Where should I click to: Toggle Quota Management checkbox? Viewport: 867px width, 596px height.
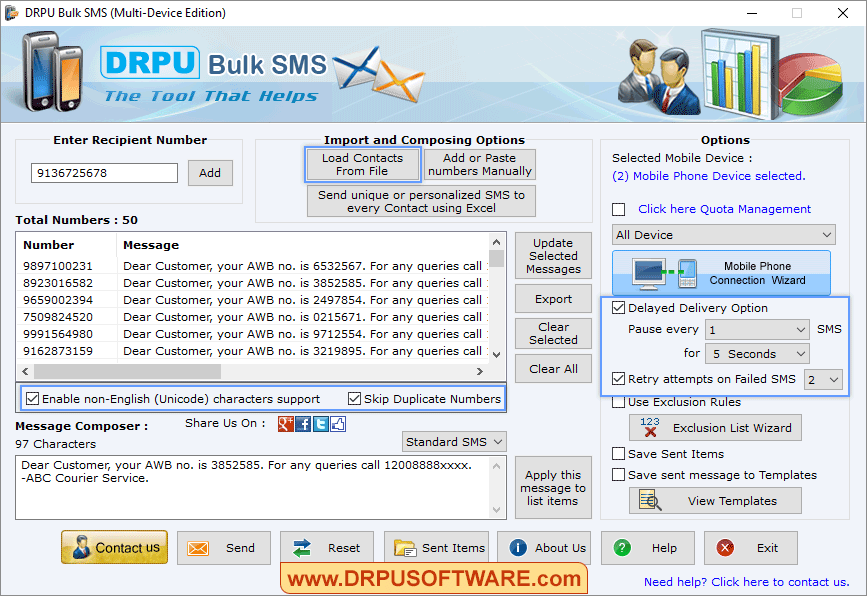click(x=619, y=210)
